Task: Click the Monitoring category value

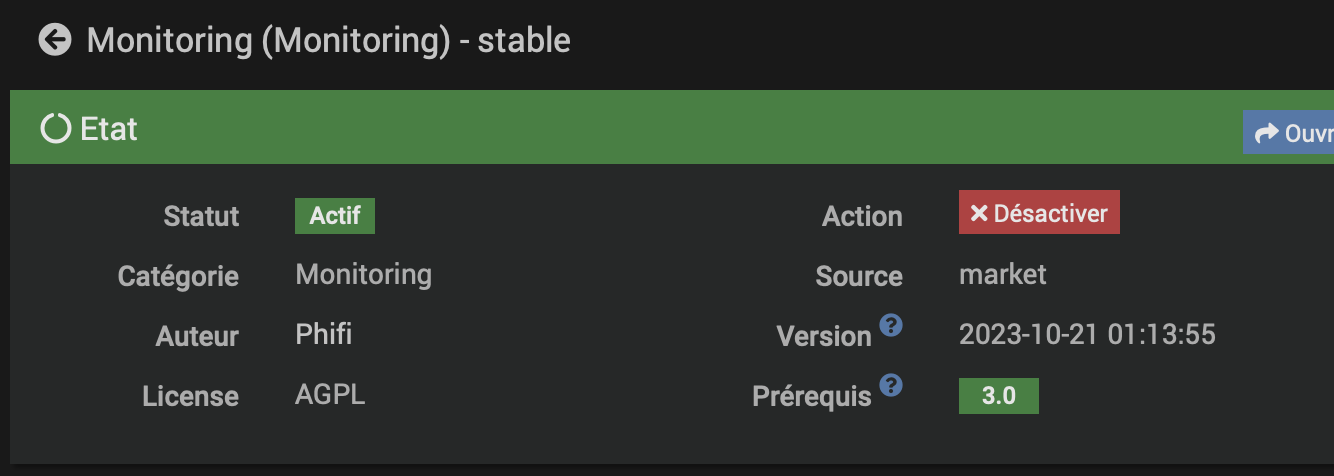Action: click(x=363, y=274)
